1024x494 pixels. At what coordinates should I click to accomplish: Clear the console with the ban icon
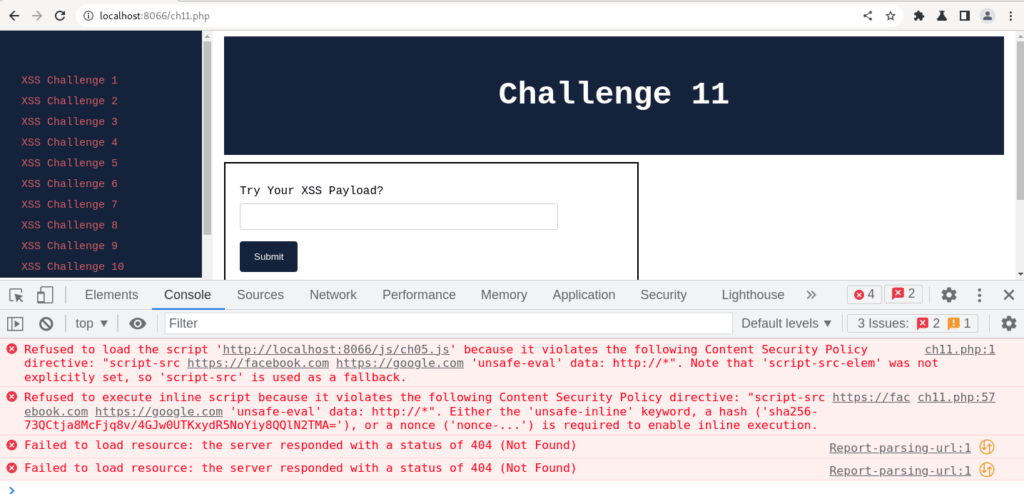[x=46, y=323]
